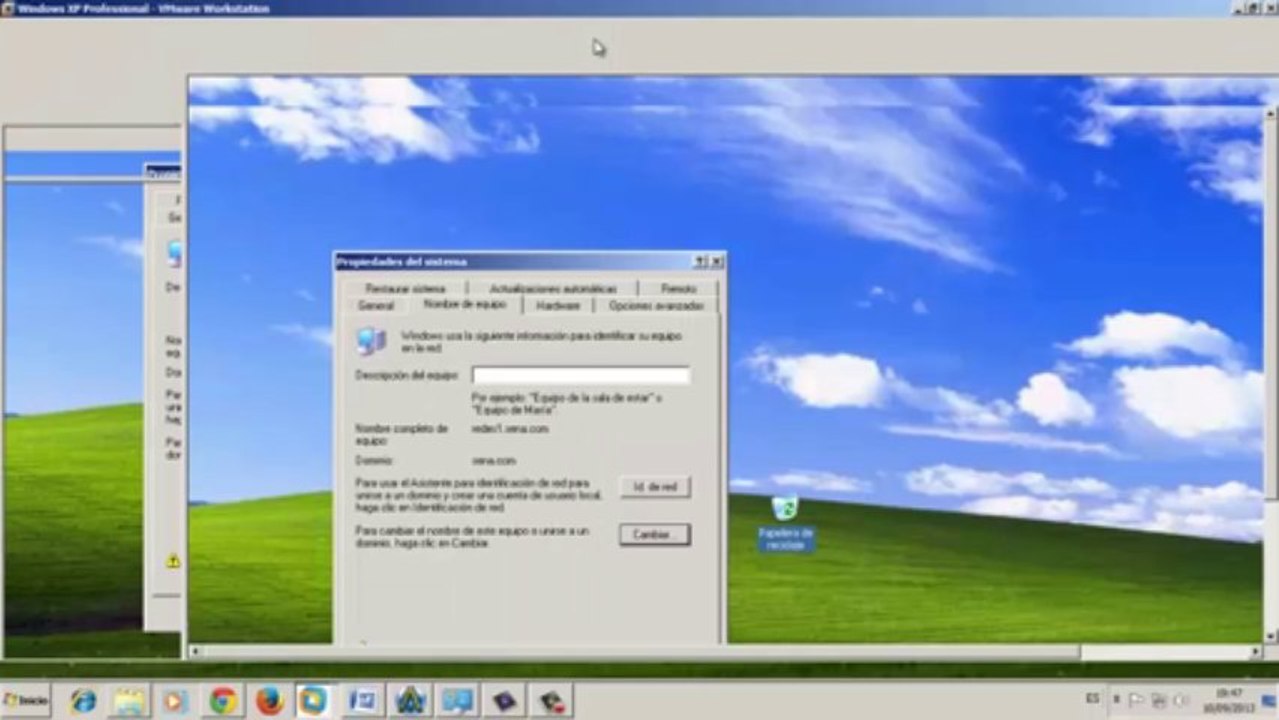Click the network computer icon in dialog
Viewport: 1279px width, 720px height.
pos(371,341)
